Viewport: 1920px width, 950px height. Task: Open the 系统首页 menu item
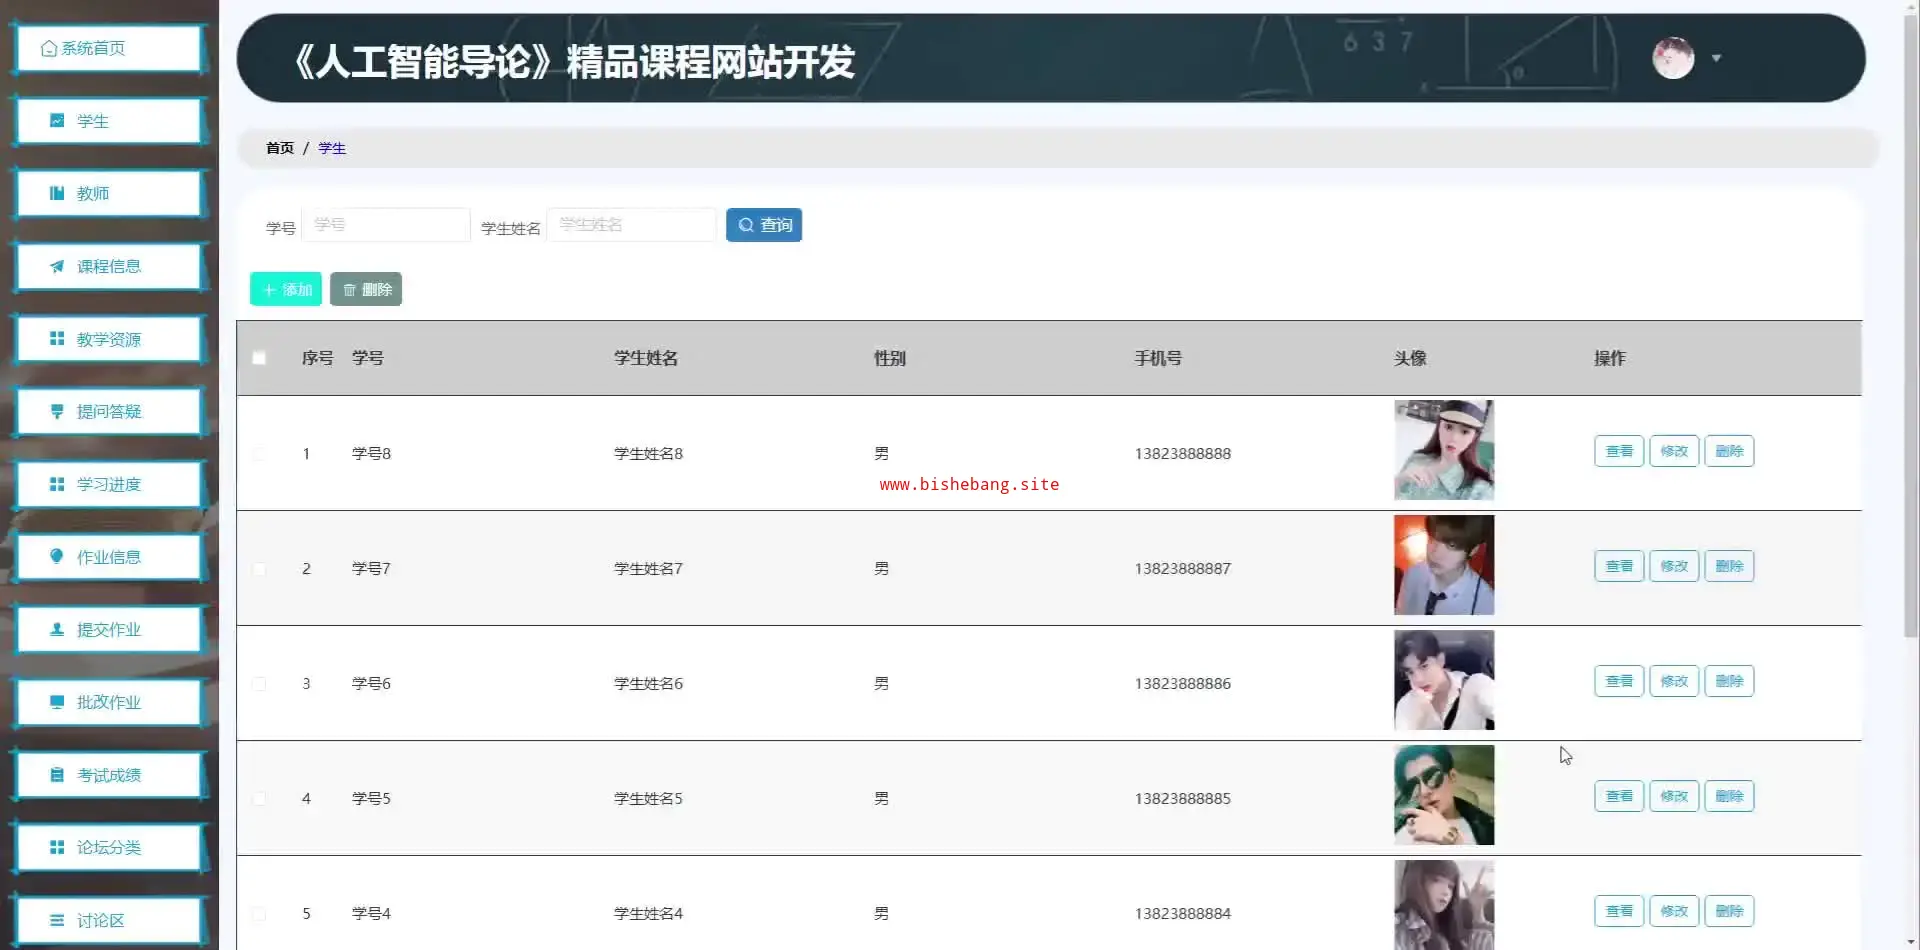coord(110,48)
